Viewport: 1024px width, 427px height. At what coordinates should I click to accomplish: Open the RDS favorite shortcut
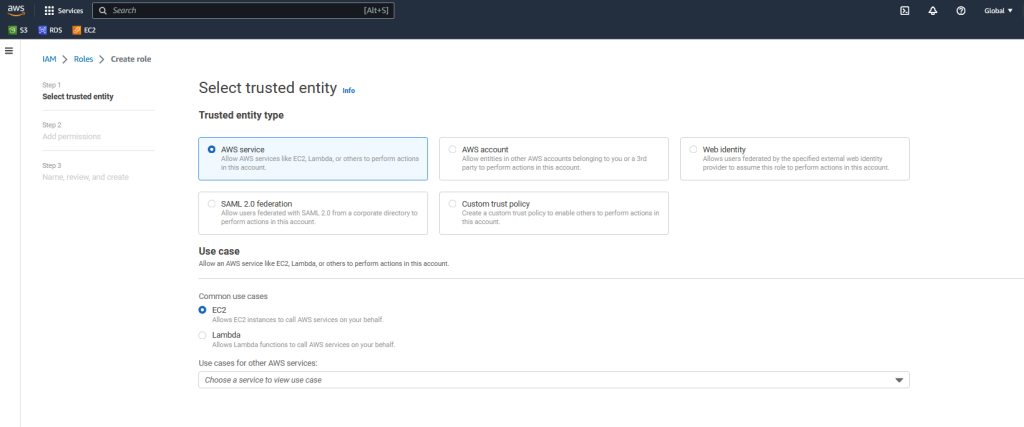tap(50, 29)
